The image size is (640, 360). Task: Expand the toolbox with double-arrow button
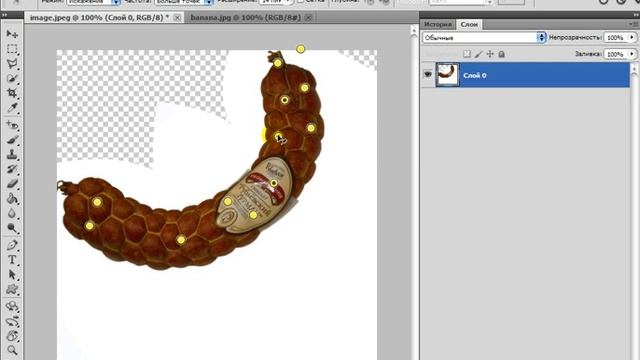coord(4,14)
